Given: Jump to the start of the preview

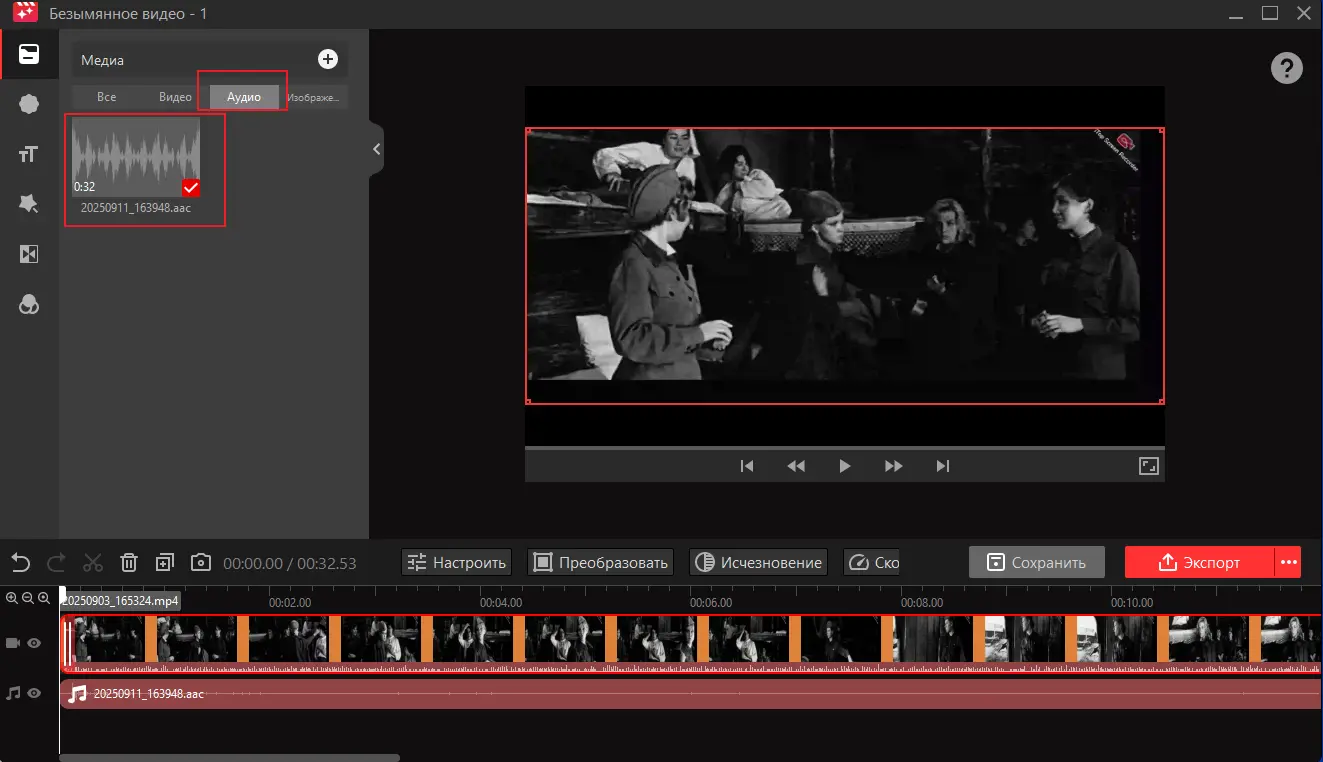Looking at the screenshot, I should tap(746, 466).
